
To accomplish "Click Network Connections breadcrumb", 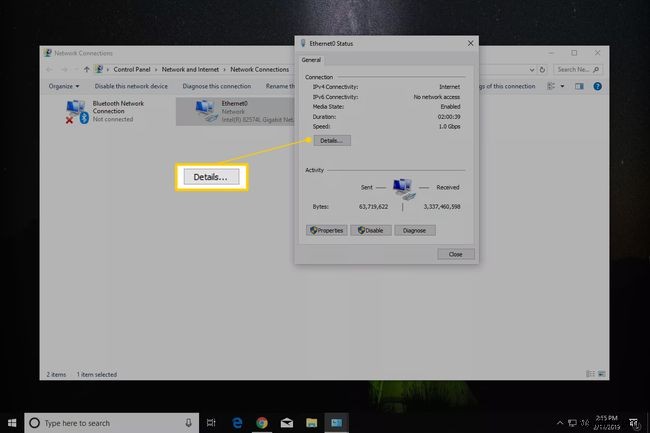I will [260, 69].
